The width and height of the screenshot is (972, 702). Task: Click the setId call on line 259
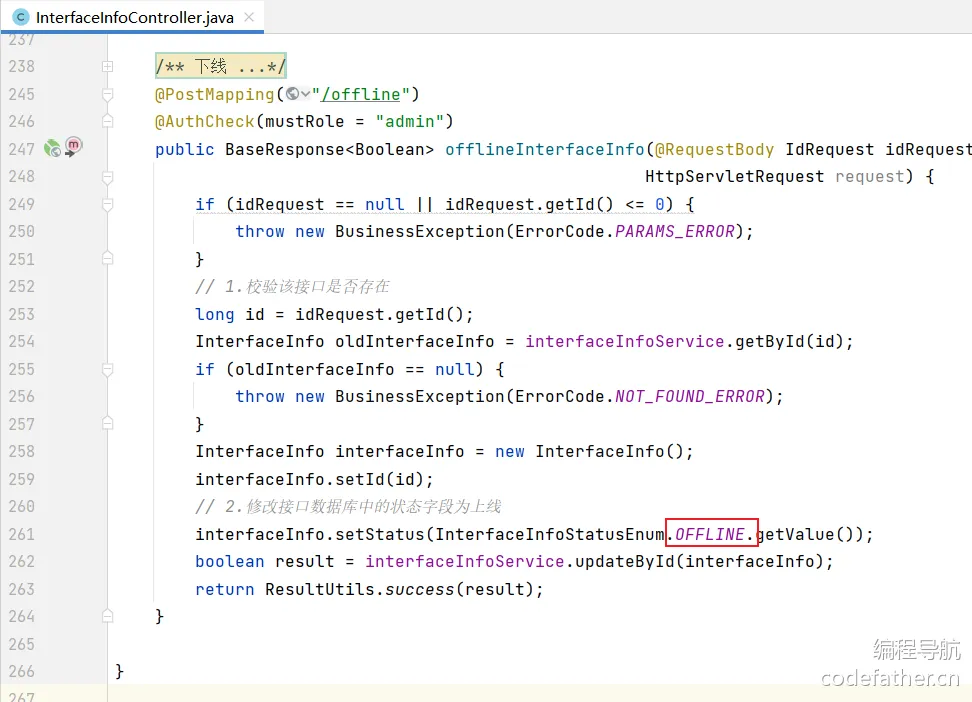[x=360, y=479]
